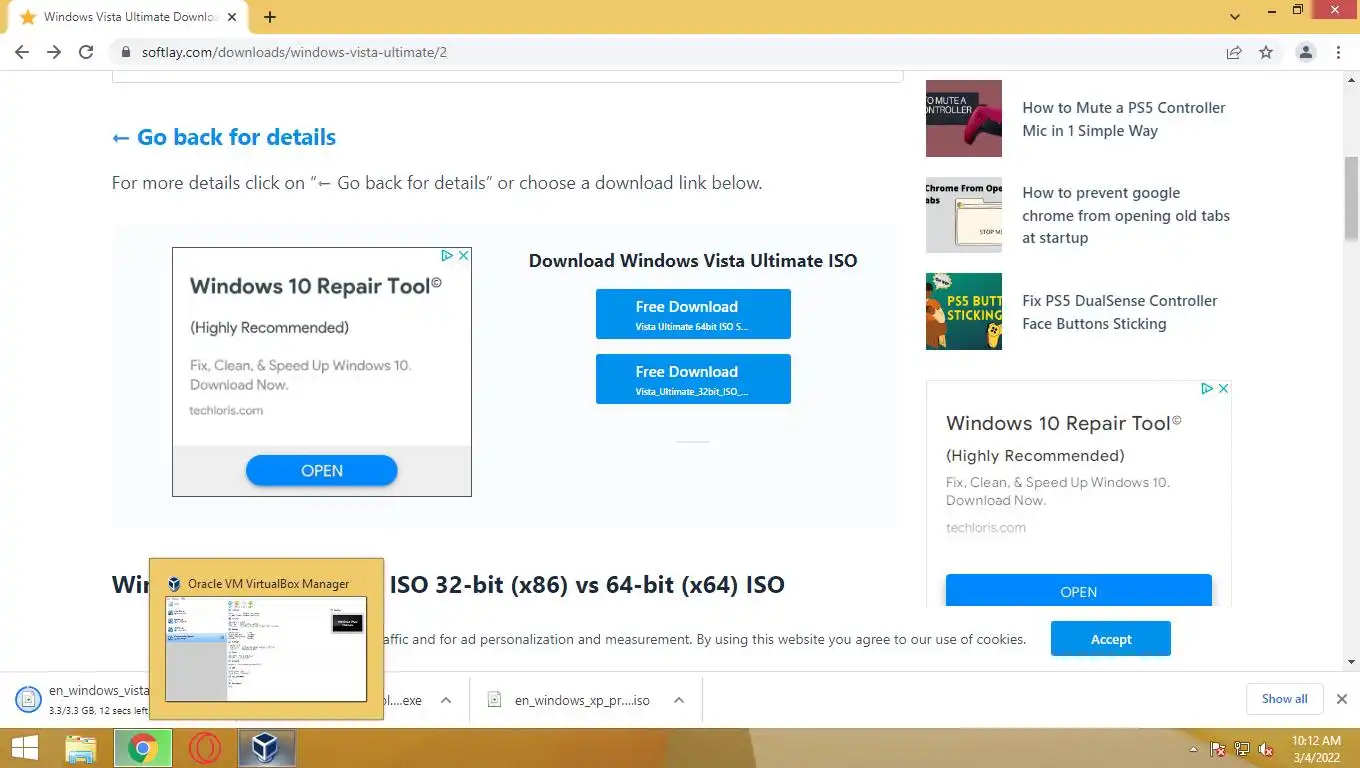The width and height of the screenshot is (1360, 768).
Task: Open Fix PS5 DualSense Controller article
Action: click(x=1119, y=312)
